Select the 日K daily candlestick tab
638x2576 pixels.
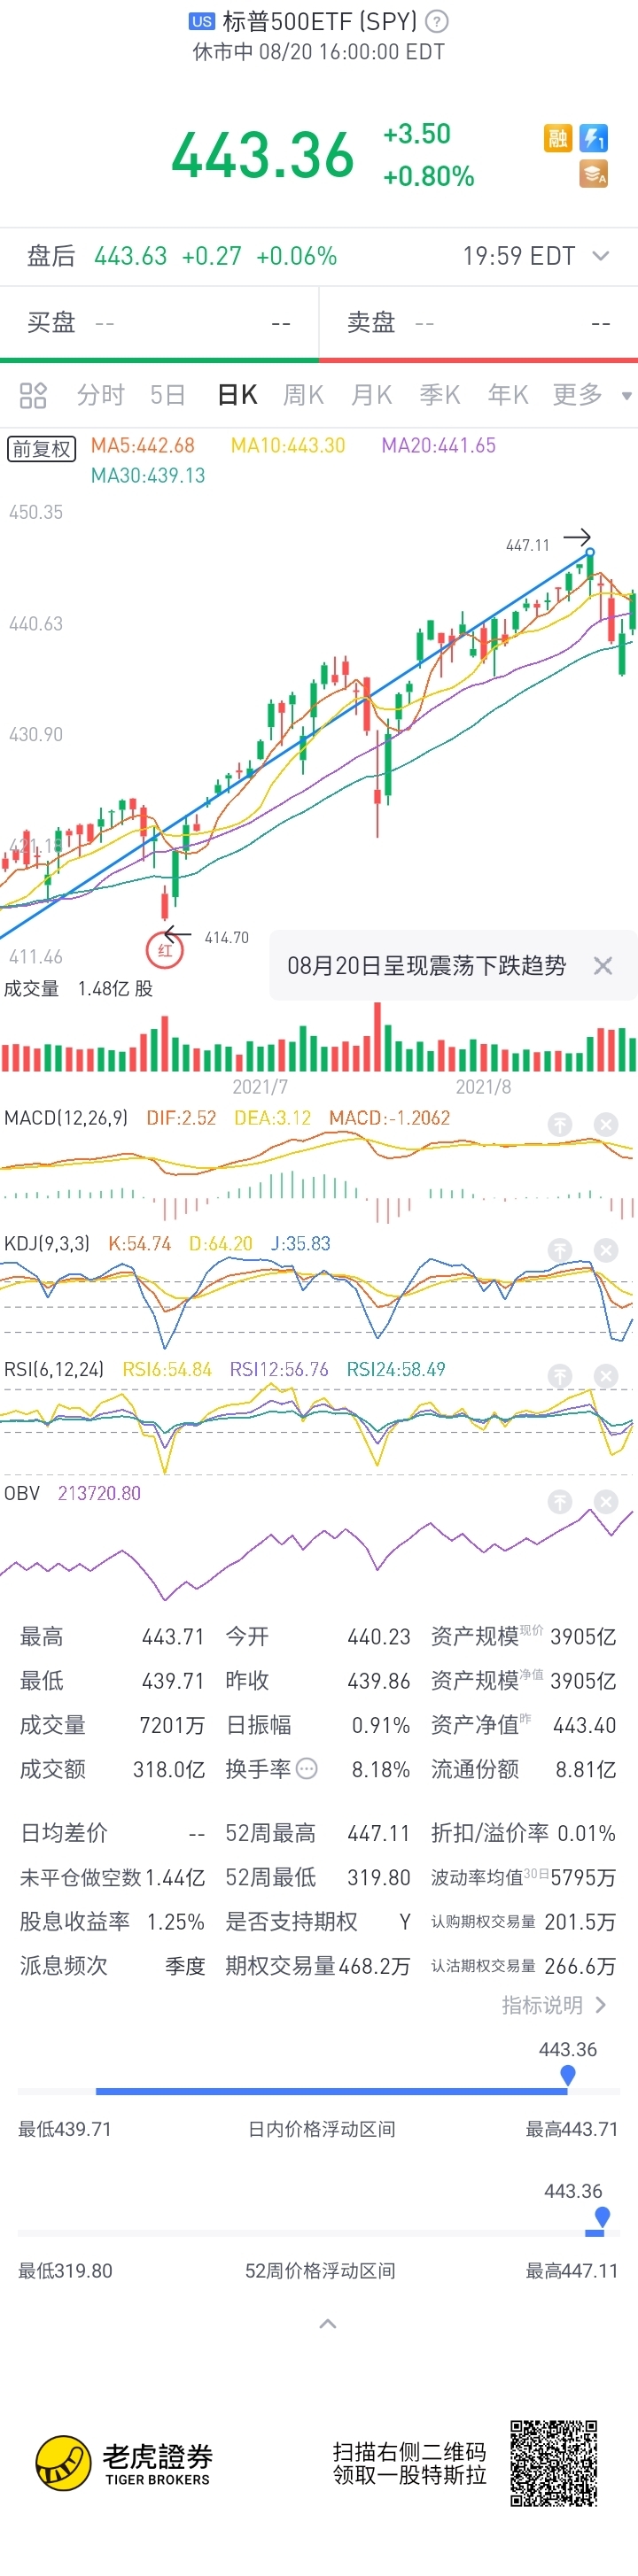click(238, 395)
